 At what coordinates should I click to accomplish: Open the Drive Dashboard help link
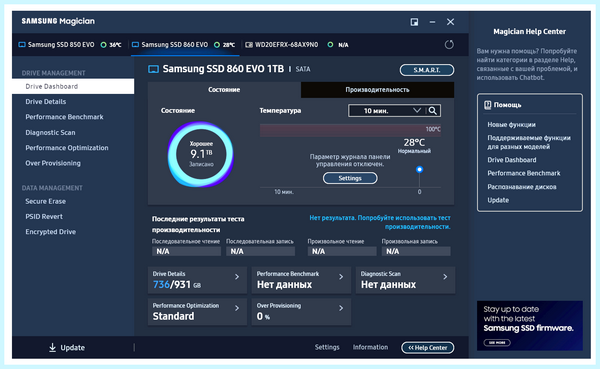tap(512, 160)
